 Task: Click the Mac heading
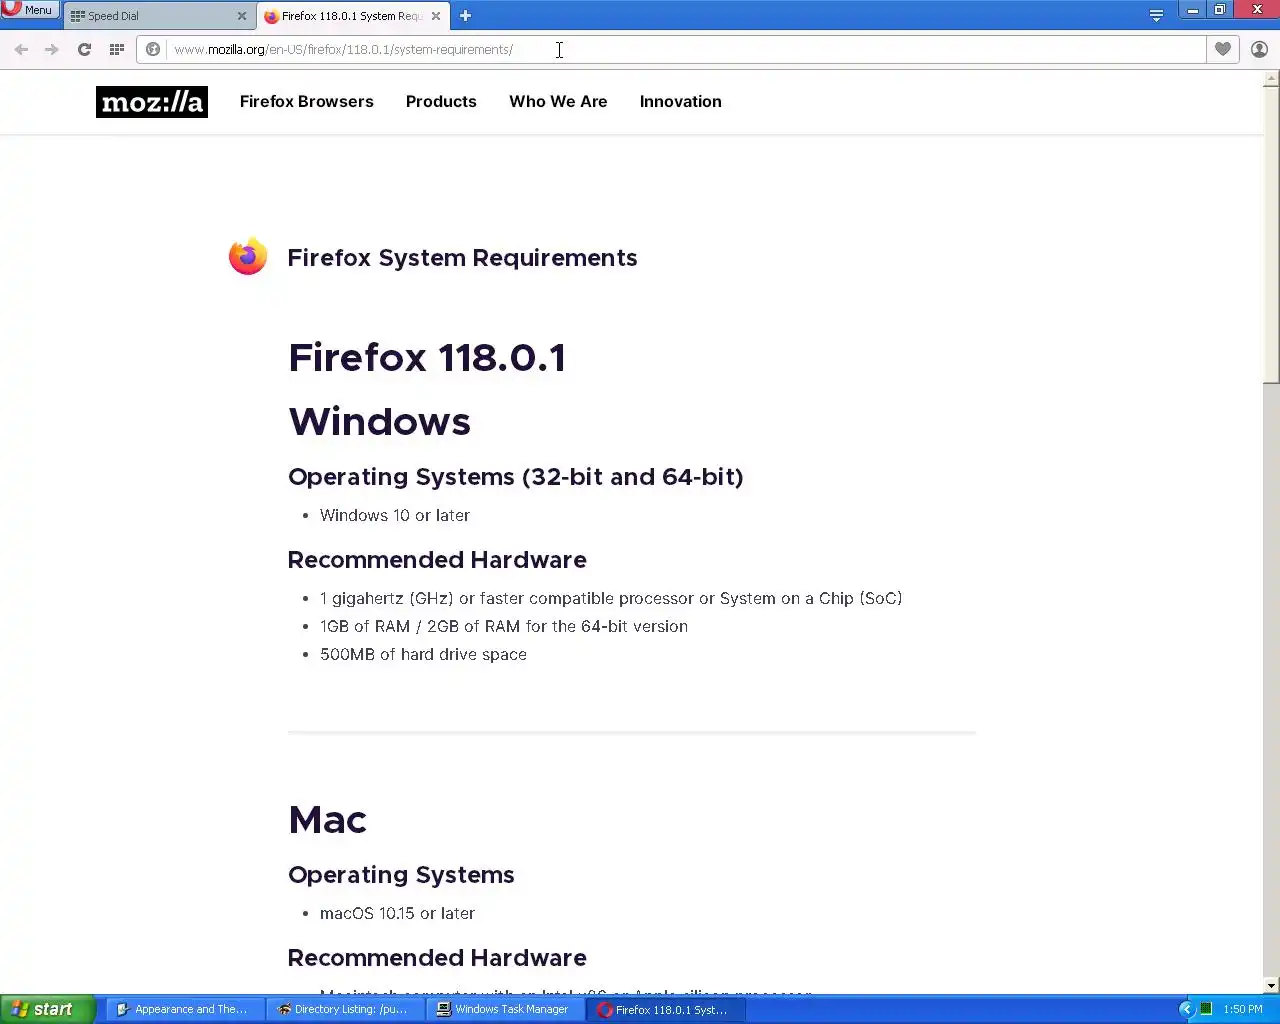click(327, 820)
